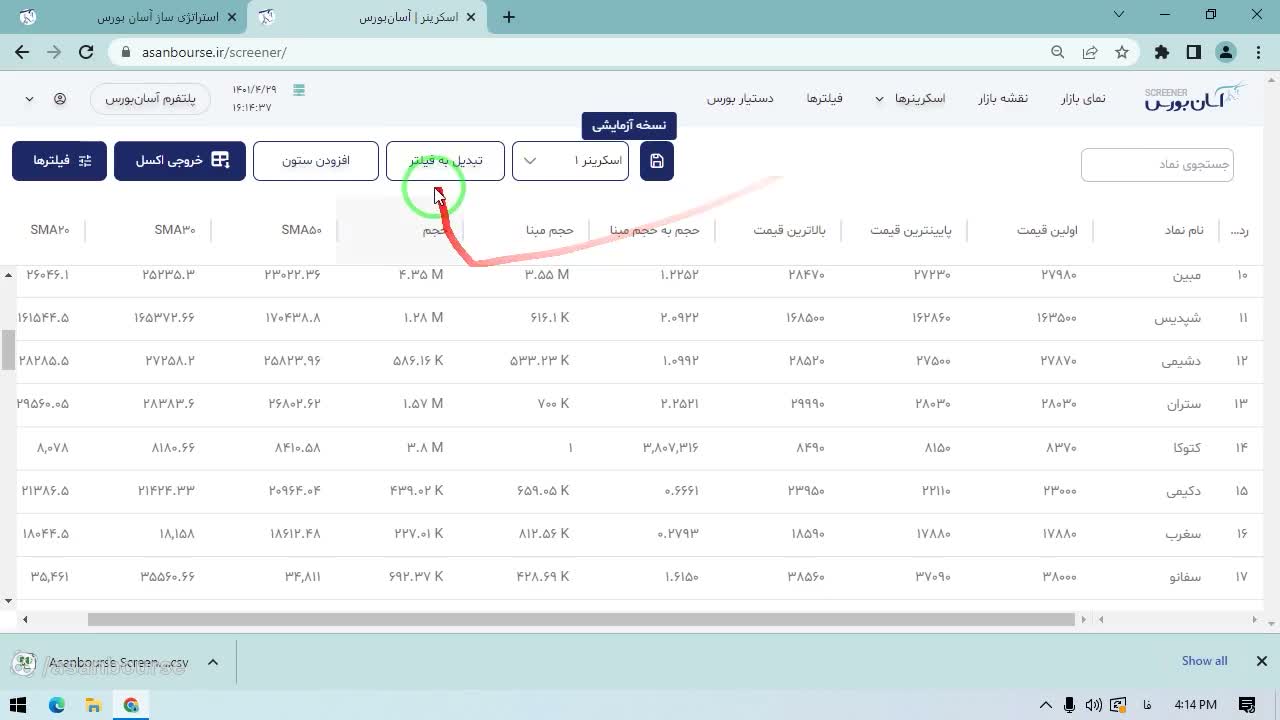Open Chrome three-dot menu
Screen dimensions: 1280x720
click(1257, 52)
